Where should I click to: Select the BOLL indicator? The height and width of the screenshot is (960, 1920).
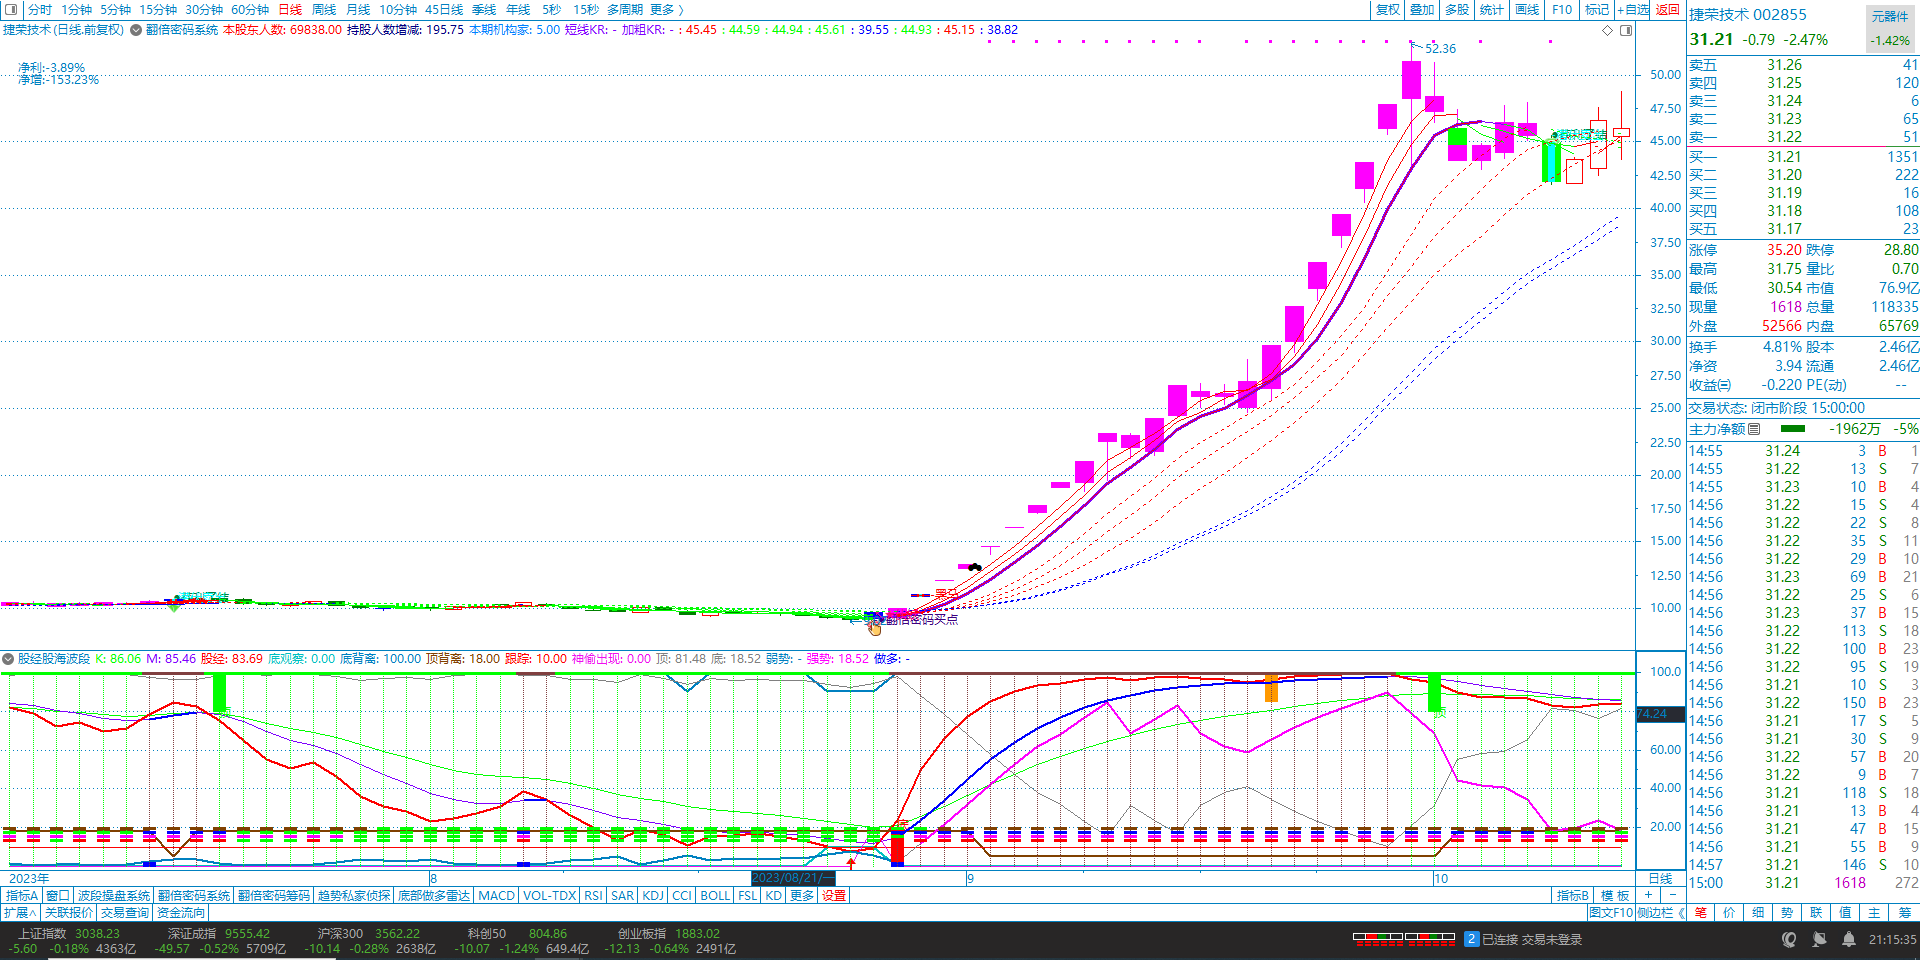coord(715,896)
